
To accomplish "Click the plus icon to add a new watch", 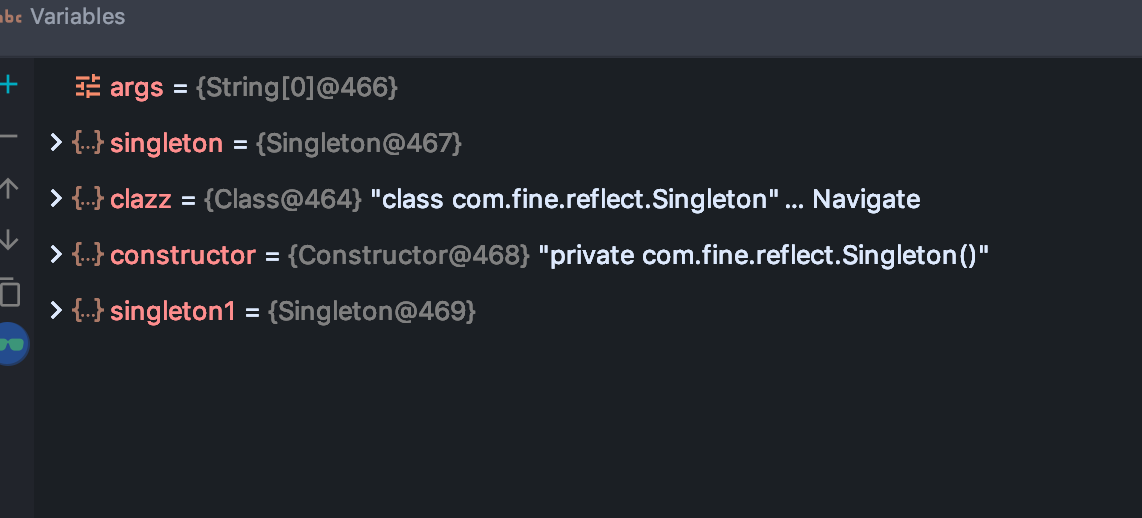I will pos(9,85).
